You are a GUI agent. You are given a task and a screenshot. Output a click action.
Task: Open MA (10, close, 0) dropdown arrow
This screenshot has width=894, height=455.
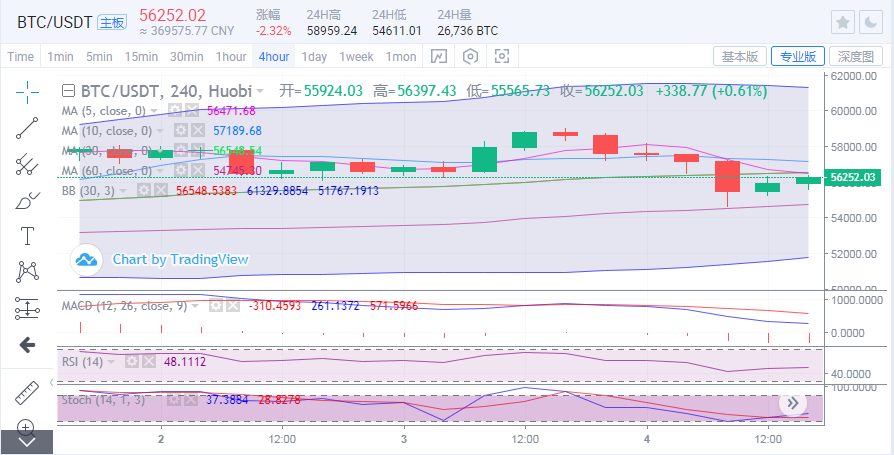click(x=160, y=131)
